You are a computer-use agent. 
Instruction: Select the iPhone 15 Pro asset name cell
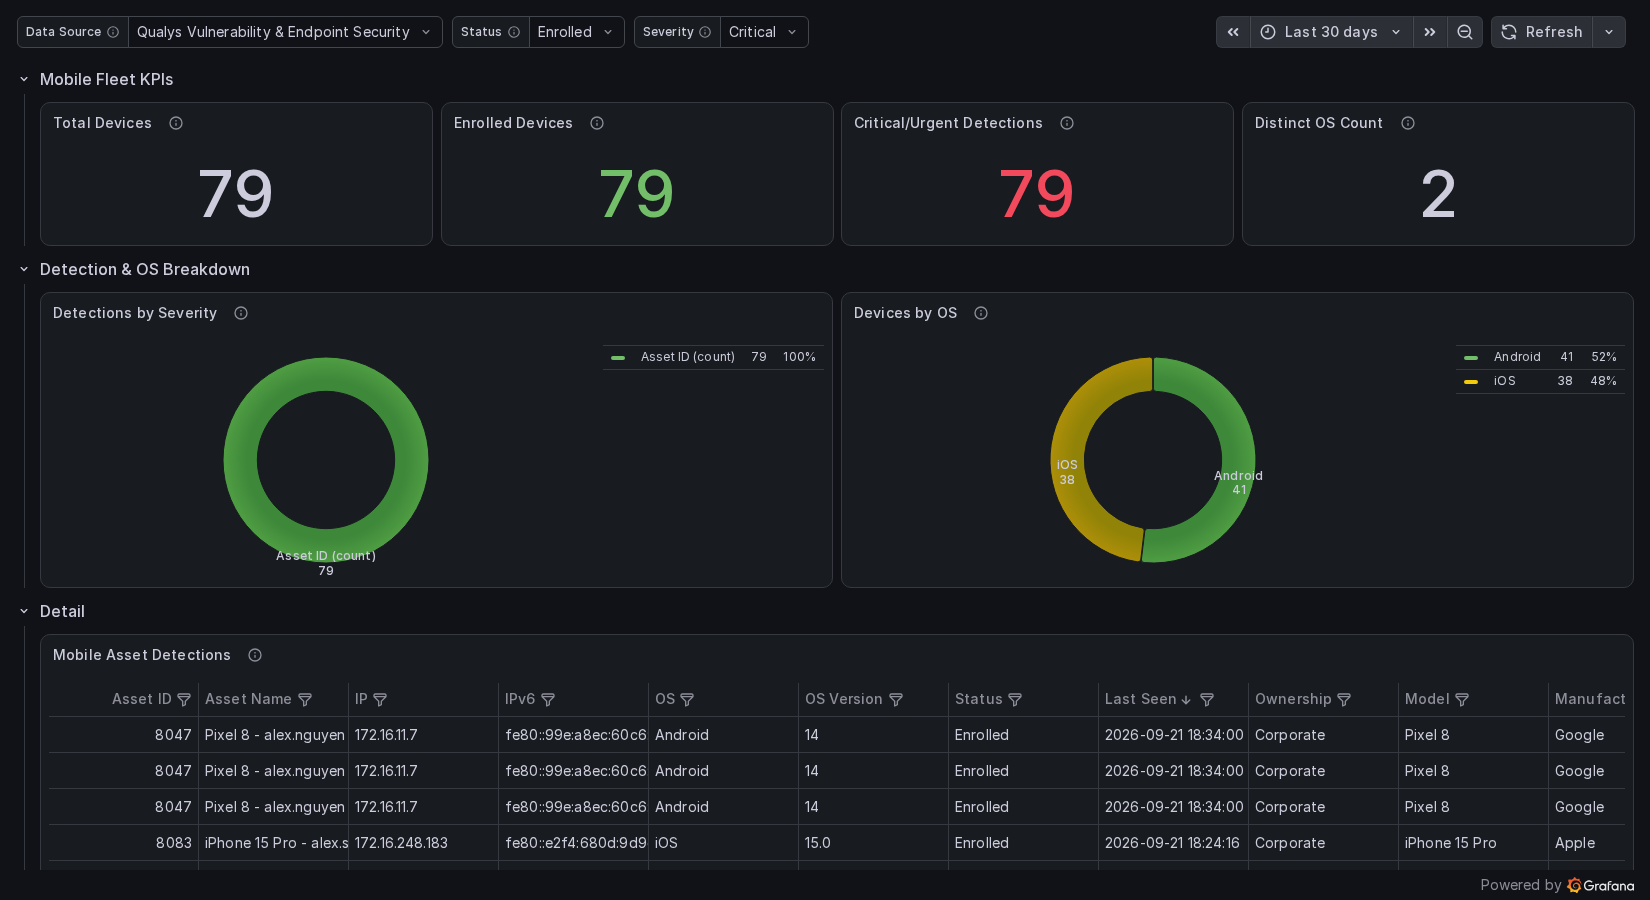273,843
